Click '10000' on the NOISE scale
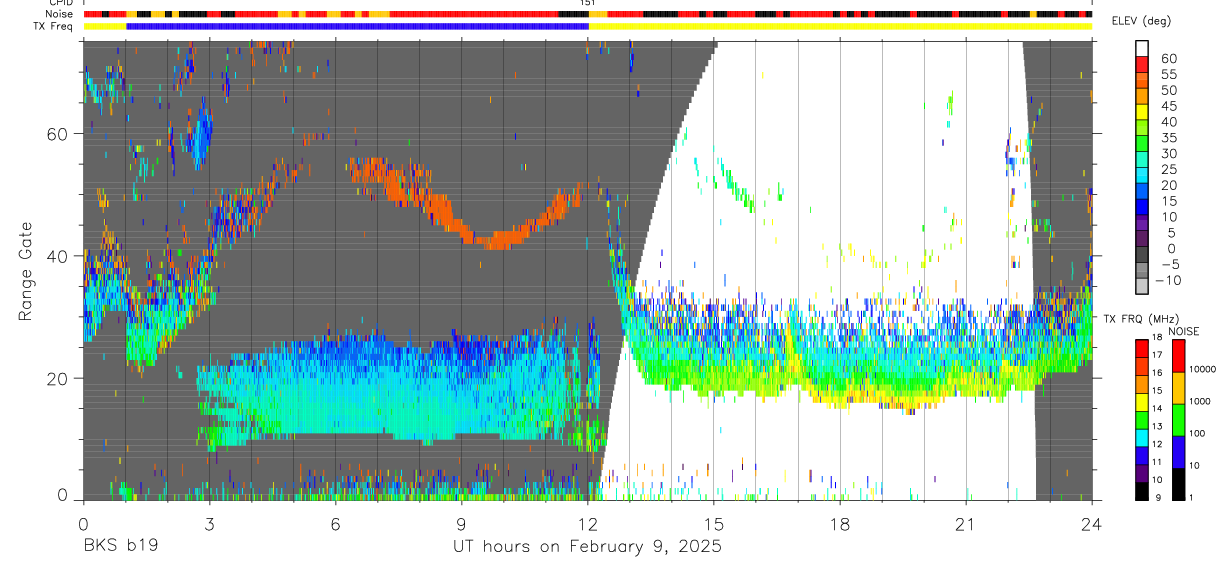 pos(1204,368)
